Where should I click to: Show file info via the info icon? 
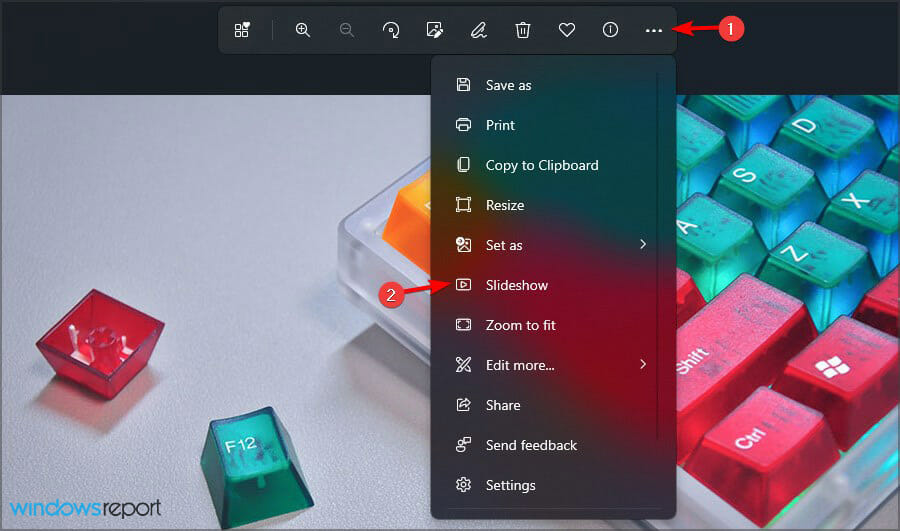tap(610, 30)
